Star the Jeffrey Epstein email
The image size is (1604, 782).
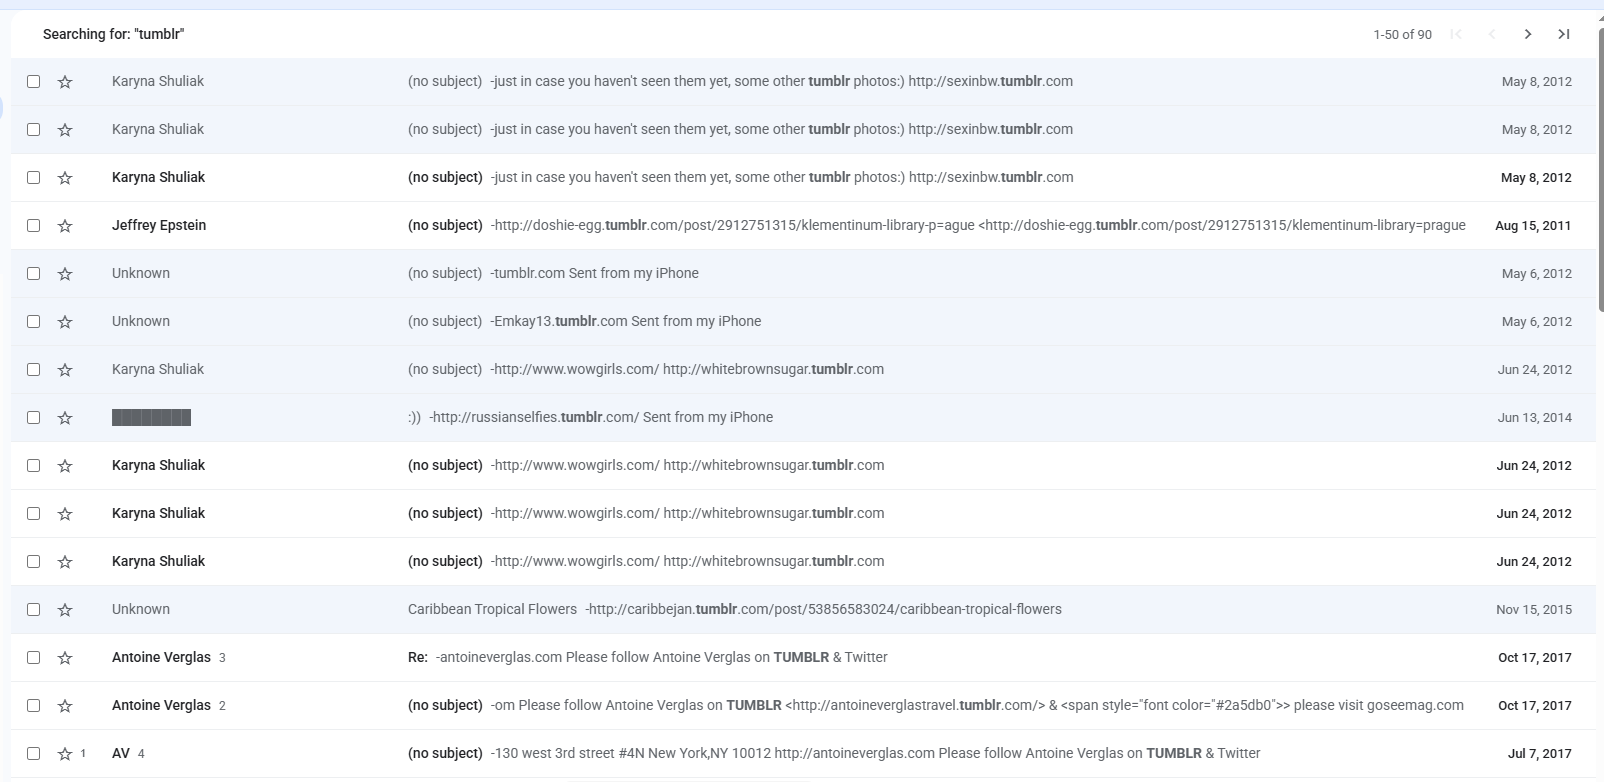65,226
